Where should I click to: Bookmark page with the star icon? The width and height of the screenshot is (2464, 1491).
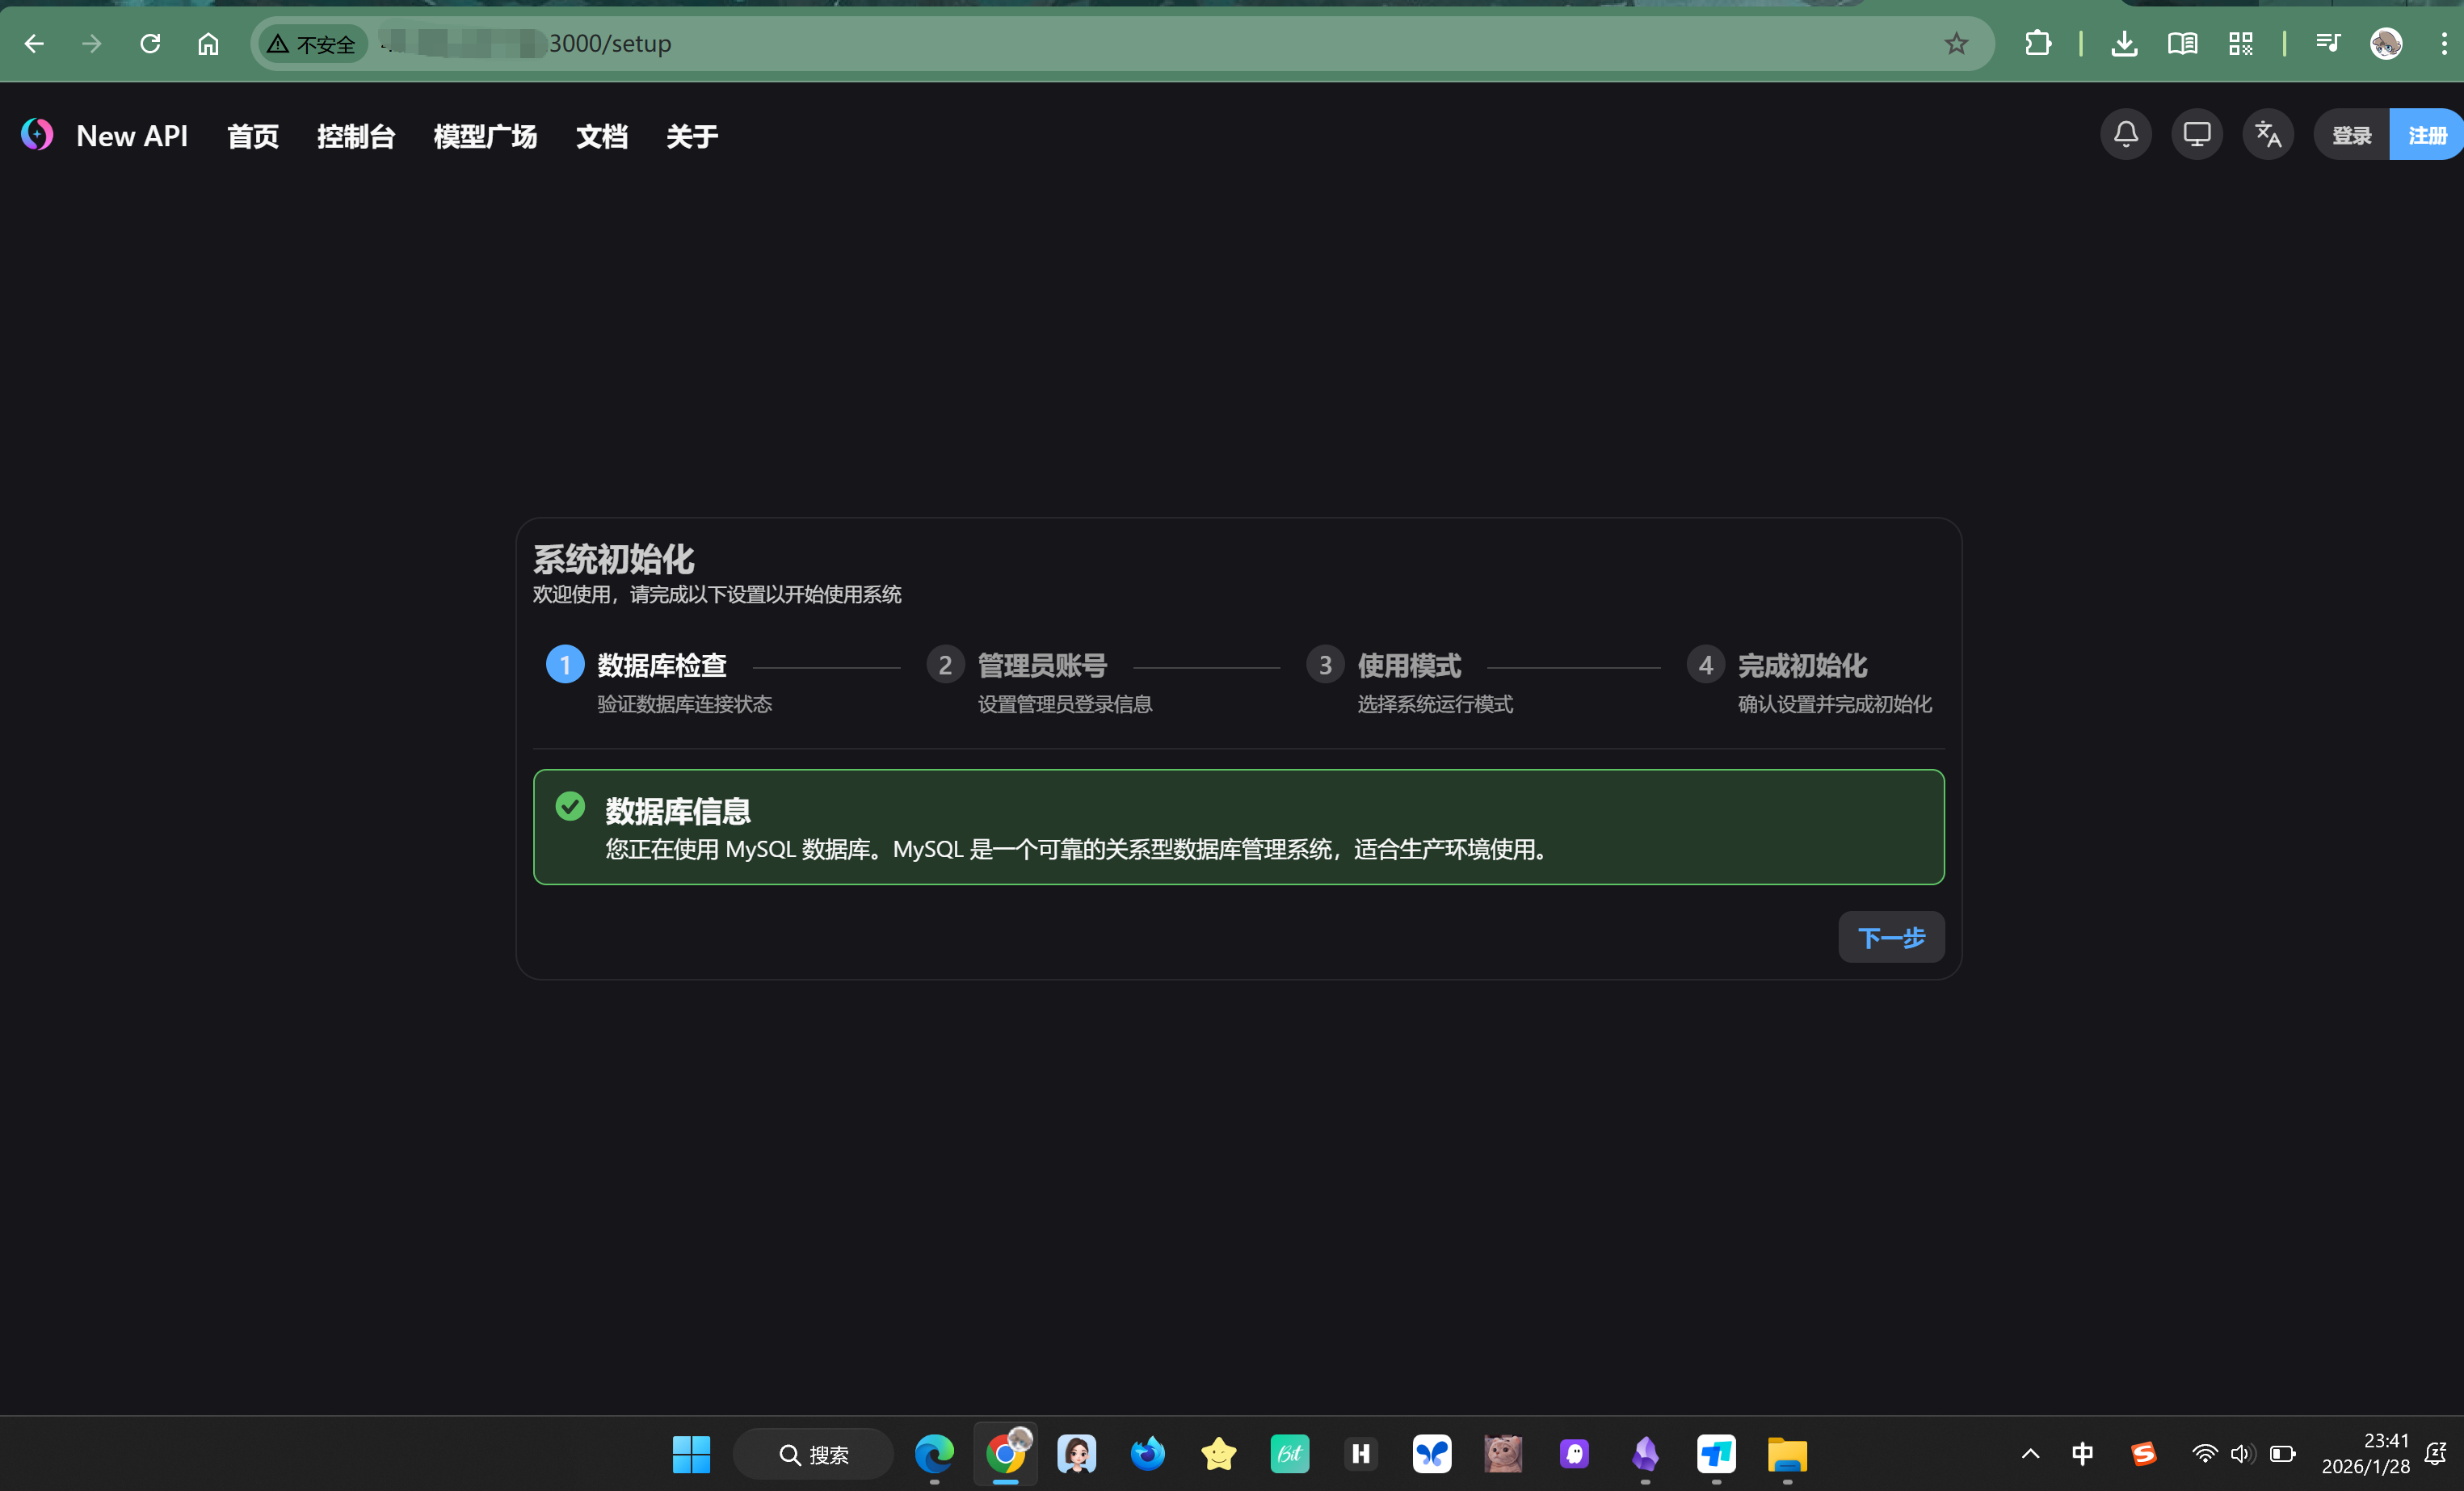1955,44
